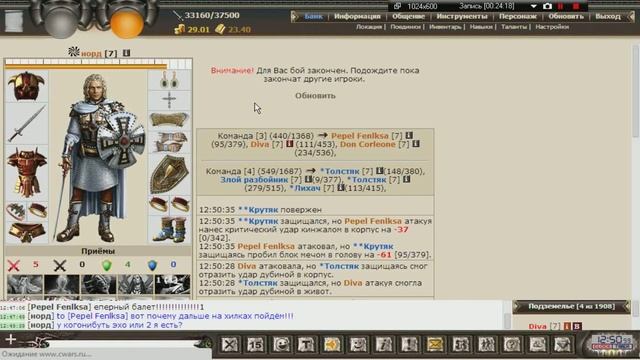Click the info icon beside Don Corleone [7]
Image resolution: width=640 pixels, height=360 pixels.
pos(416,144)
